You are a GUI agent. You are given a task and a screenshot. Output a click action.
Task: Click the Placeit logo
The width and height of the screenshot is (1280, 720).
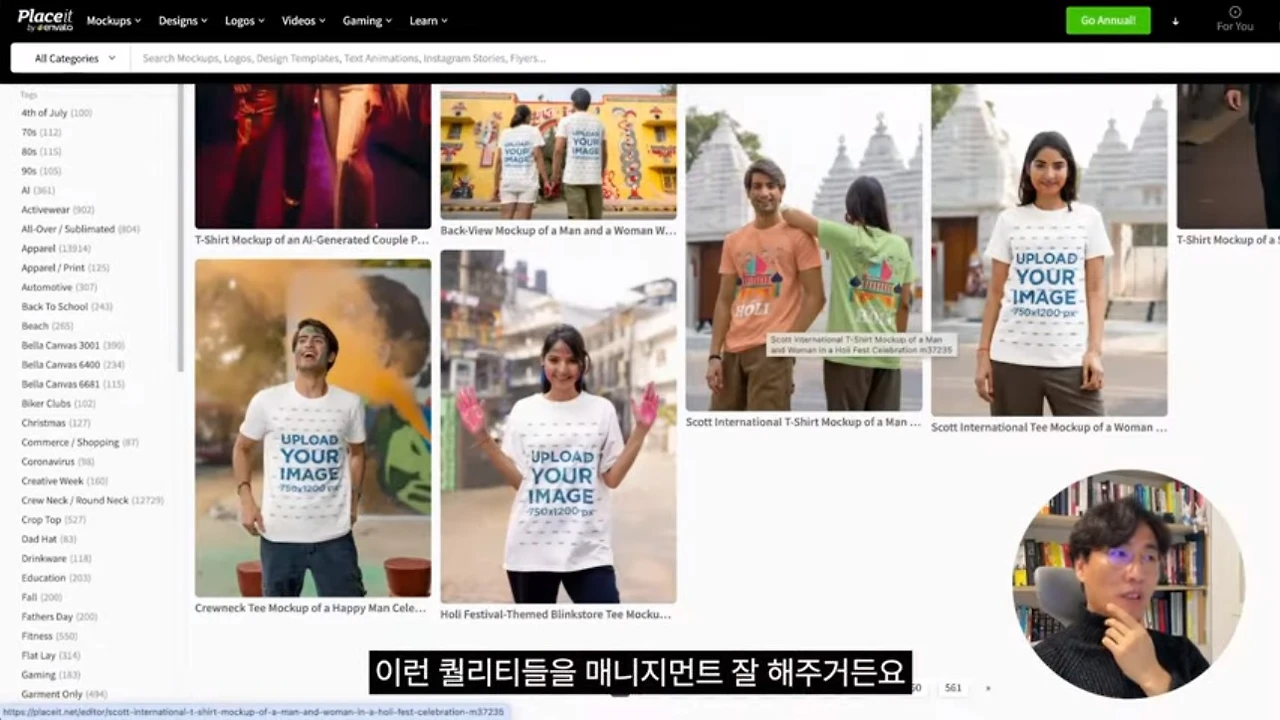coord(45,20)
